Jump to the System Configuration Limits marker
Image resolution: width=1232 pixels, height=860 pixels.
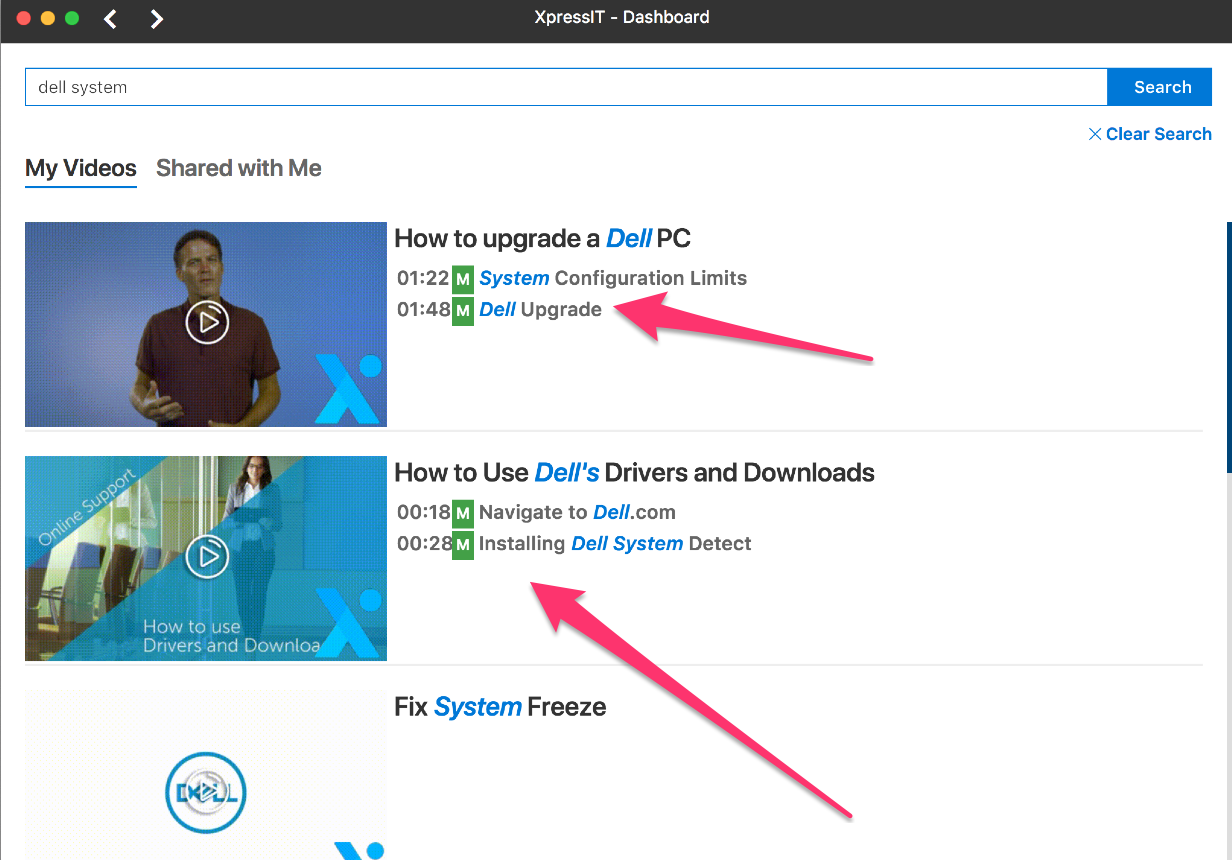(613, 278)
